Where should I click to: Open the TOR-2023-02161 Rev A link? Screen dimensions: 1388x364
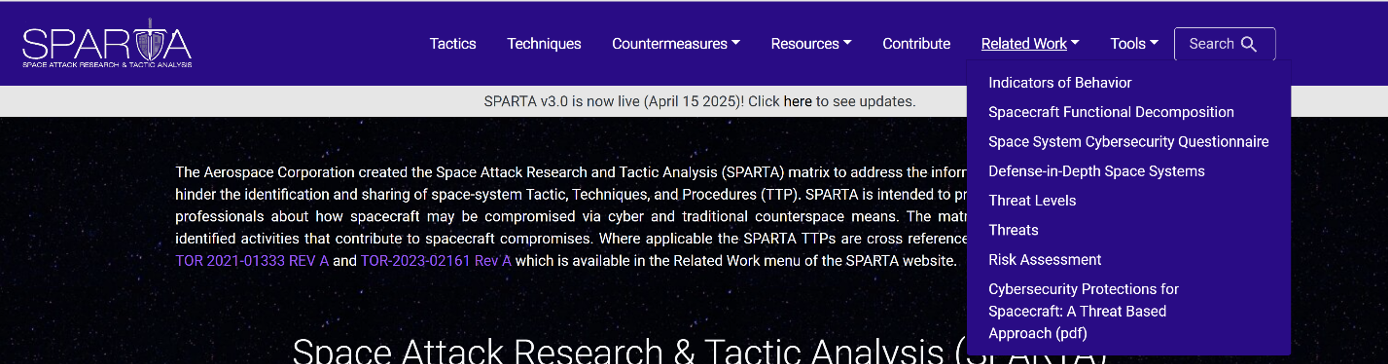pos(436,261)
